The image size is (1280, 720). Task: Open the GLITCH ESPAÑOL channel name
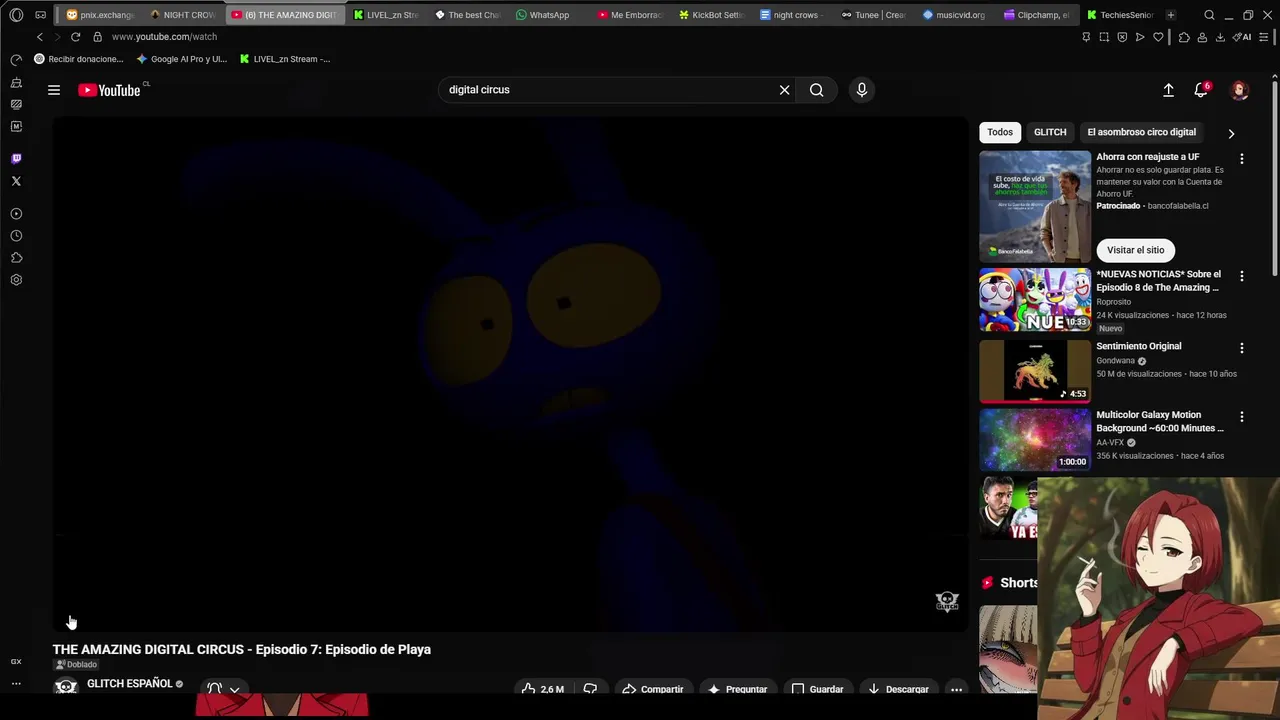click(x=130, y=684)
